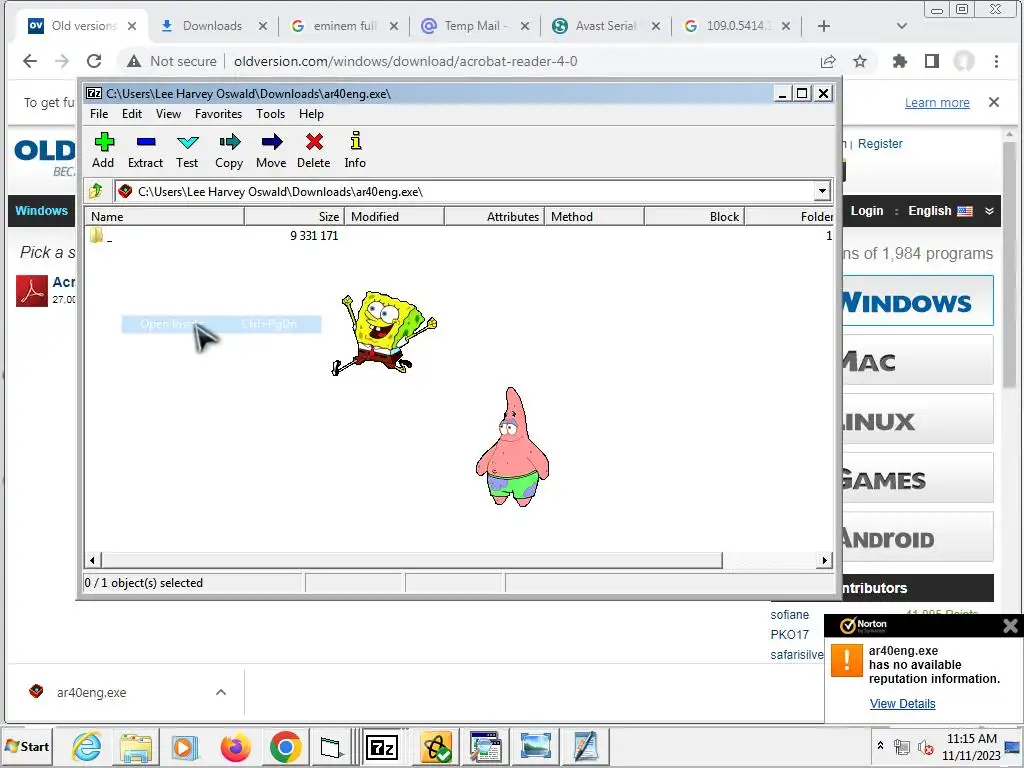Open the Windows nav tab on oldversion
The image size is (1024, 768).
(42, 210)
